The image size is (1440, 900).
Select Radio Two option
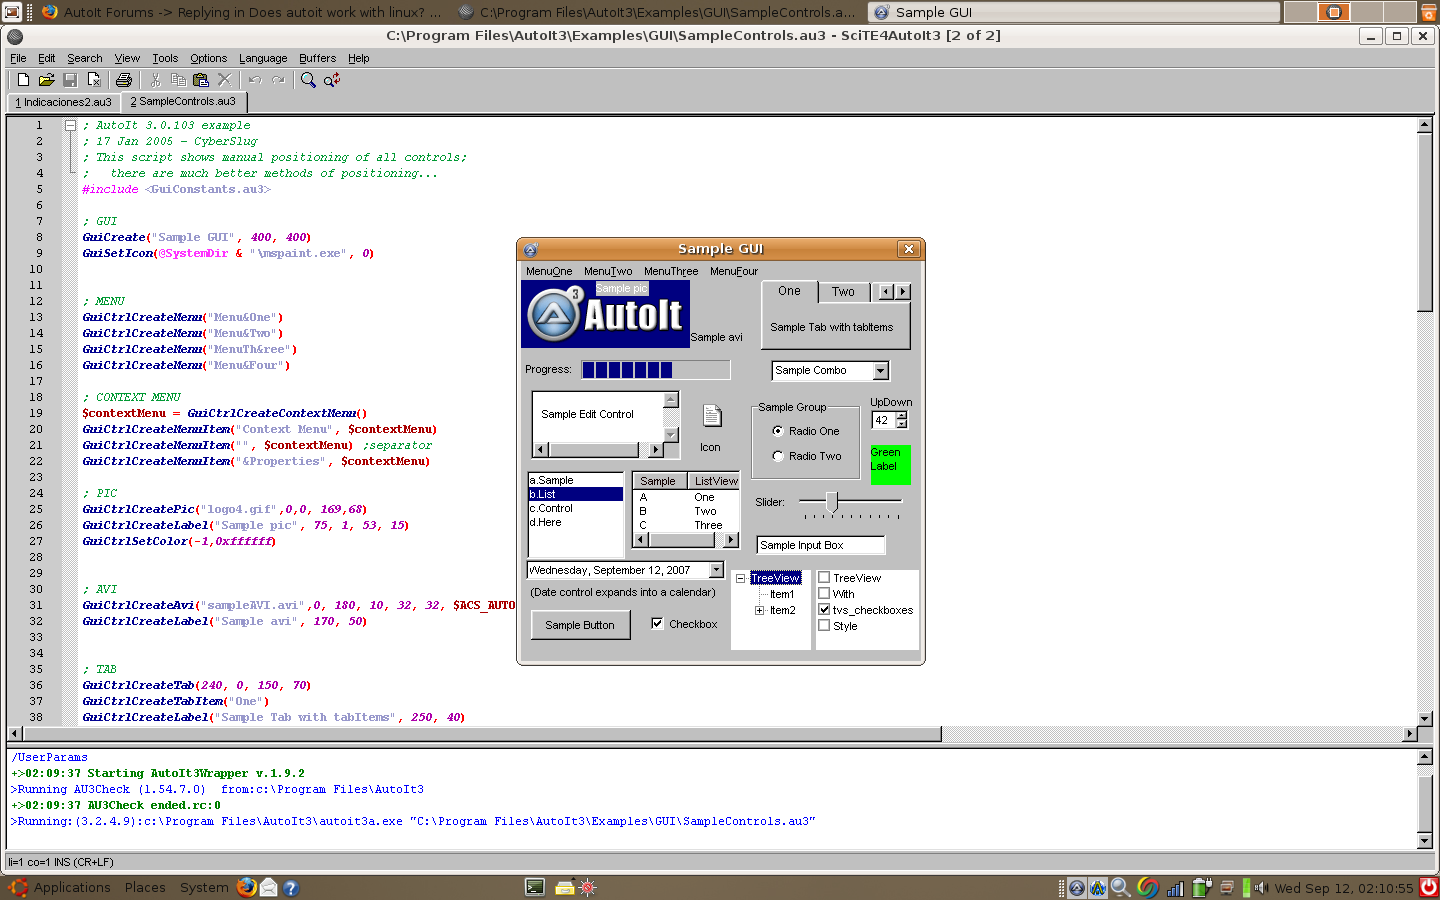click(778, 456)
